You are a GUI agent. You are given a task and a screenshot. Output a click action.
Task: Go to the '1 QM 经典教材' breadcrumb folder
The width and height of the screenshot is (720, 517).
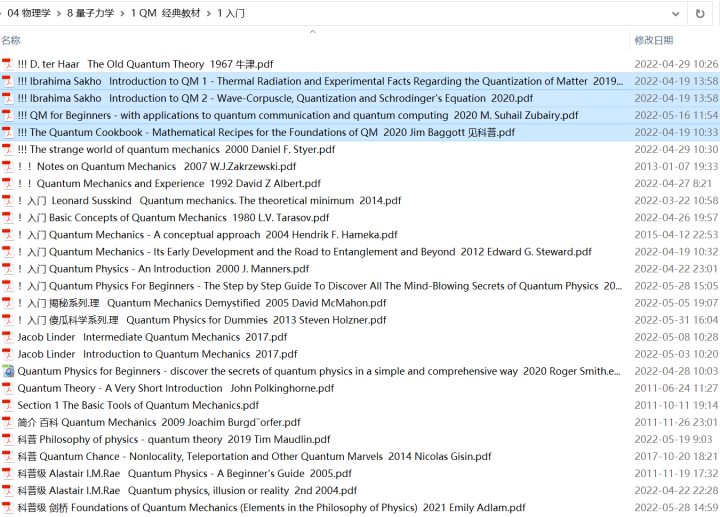(x=165, y=13)
